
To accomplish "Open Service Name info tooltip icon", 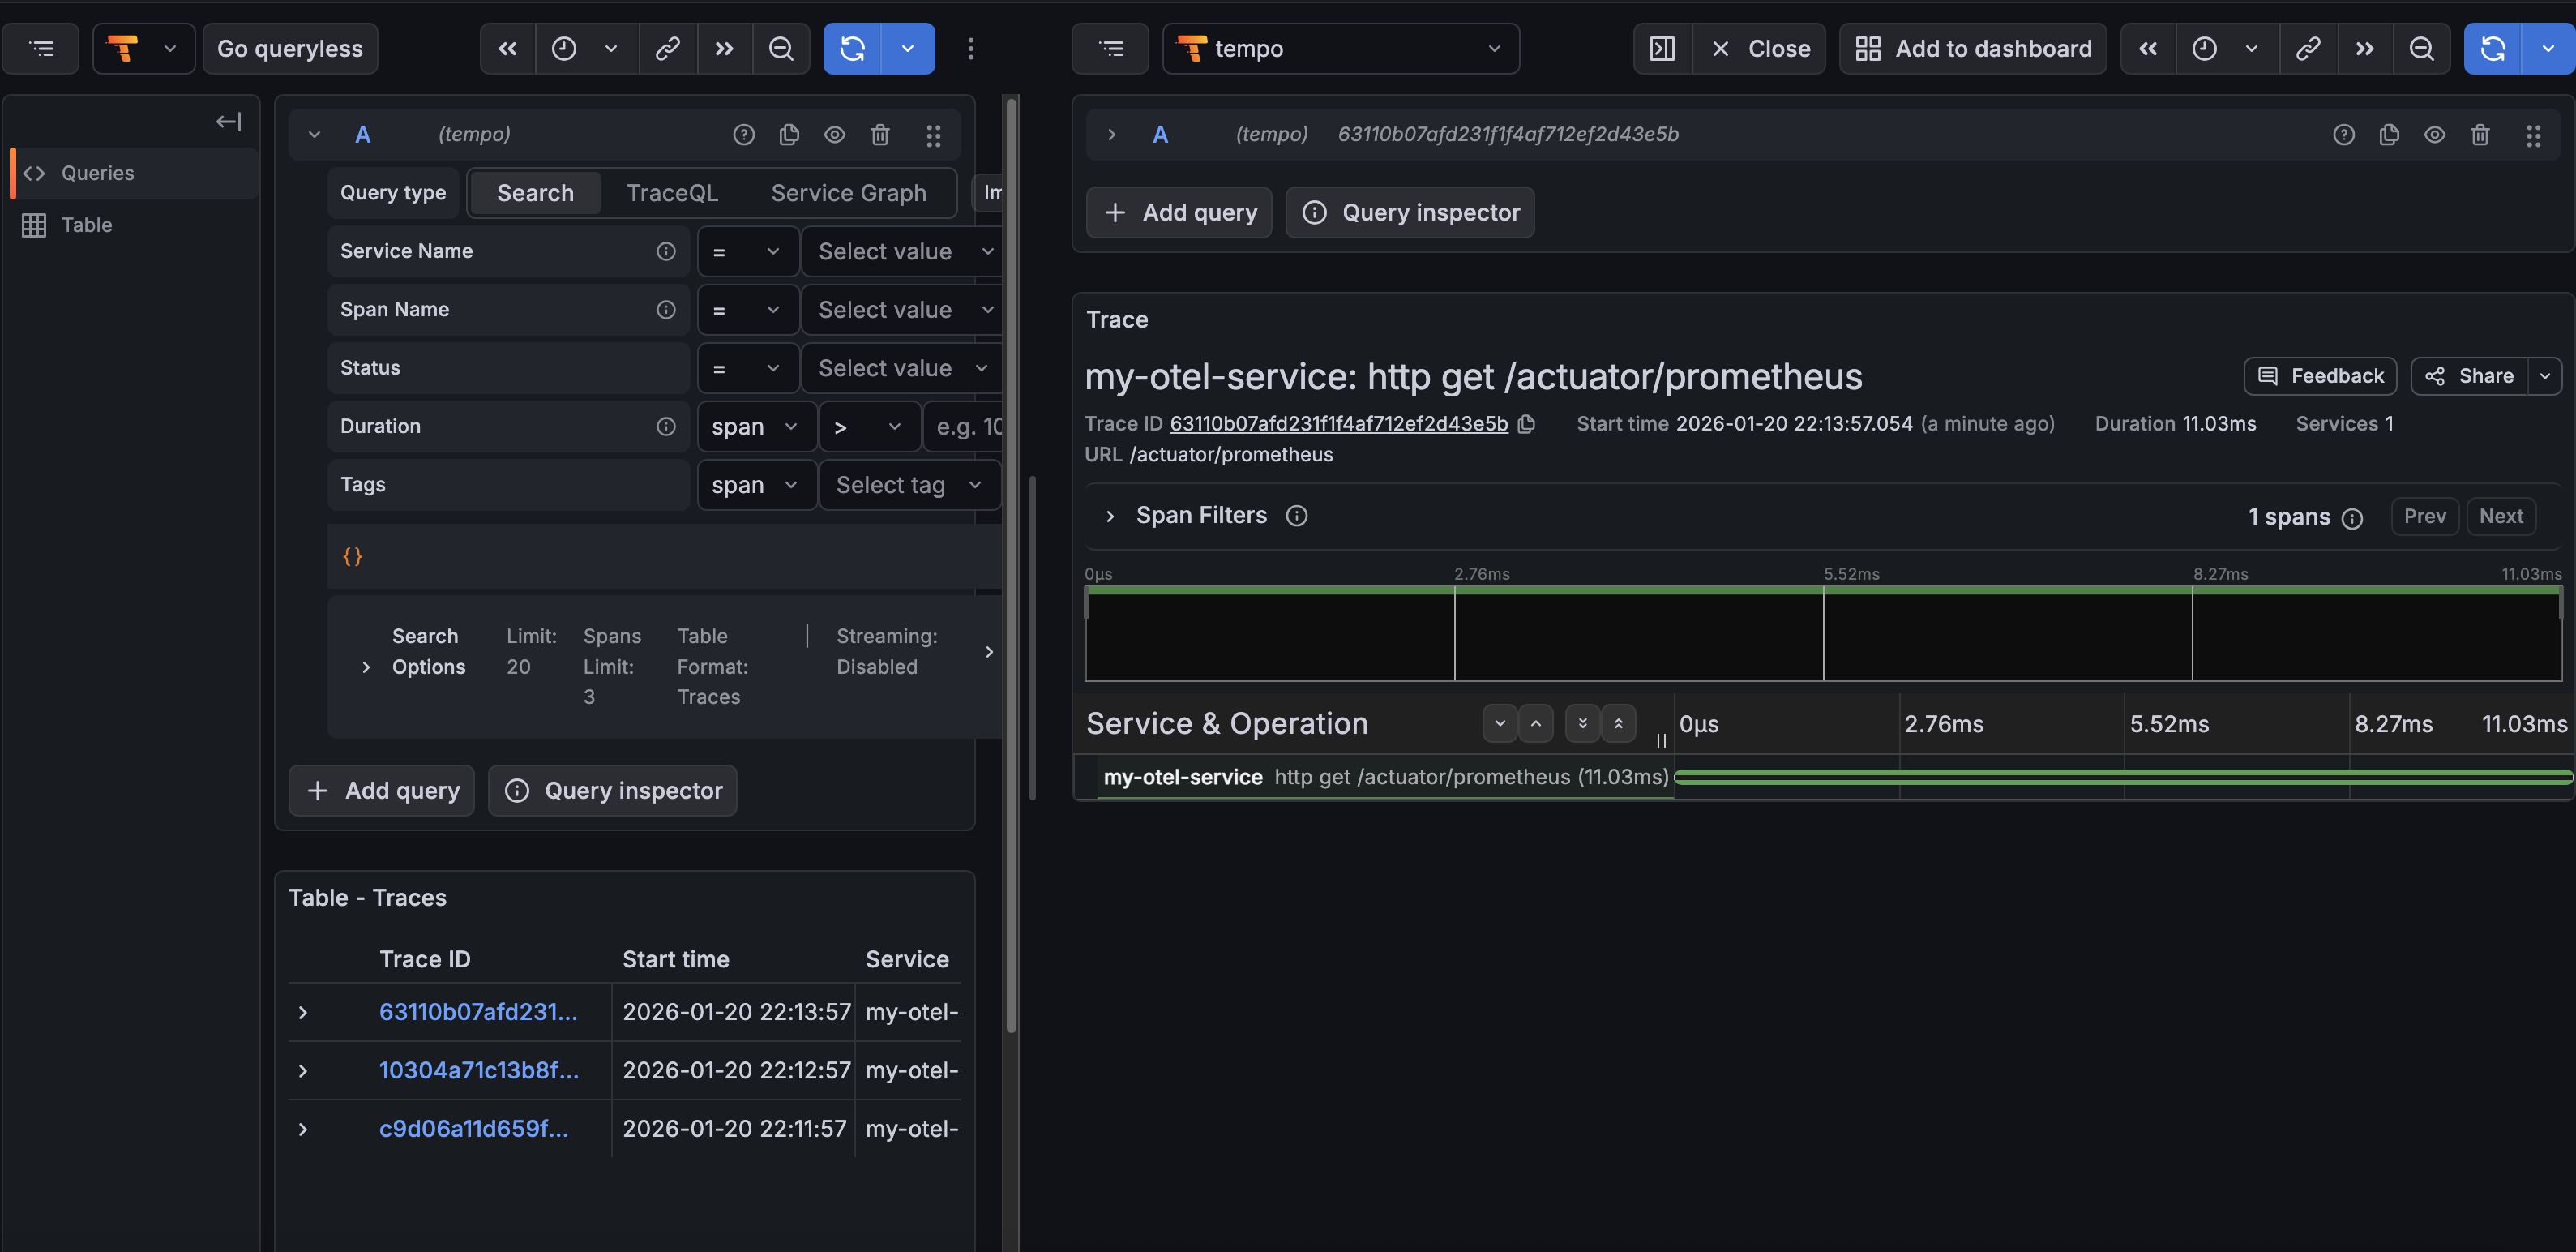I will coord(665,251).
